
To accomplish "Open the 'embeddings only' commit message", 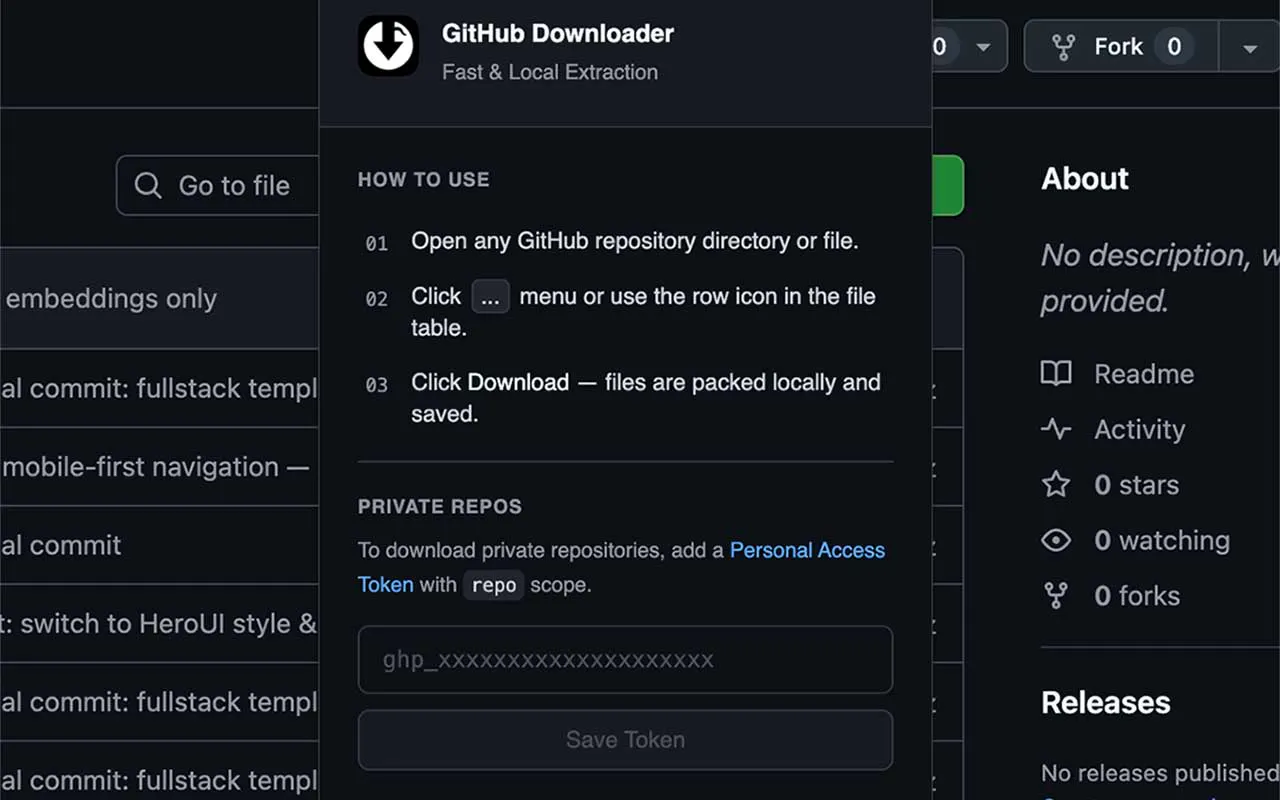I will (111, 298).
